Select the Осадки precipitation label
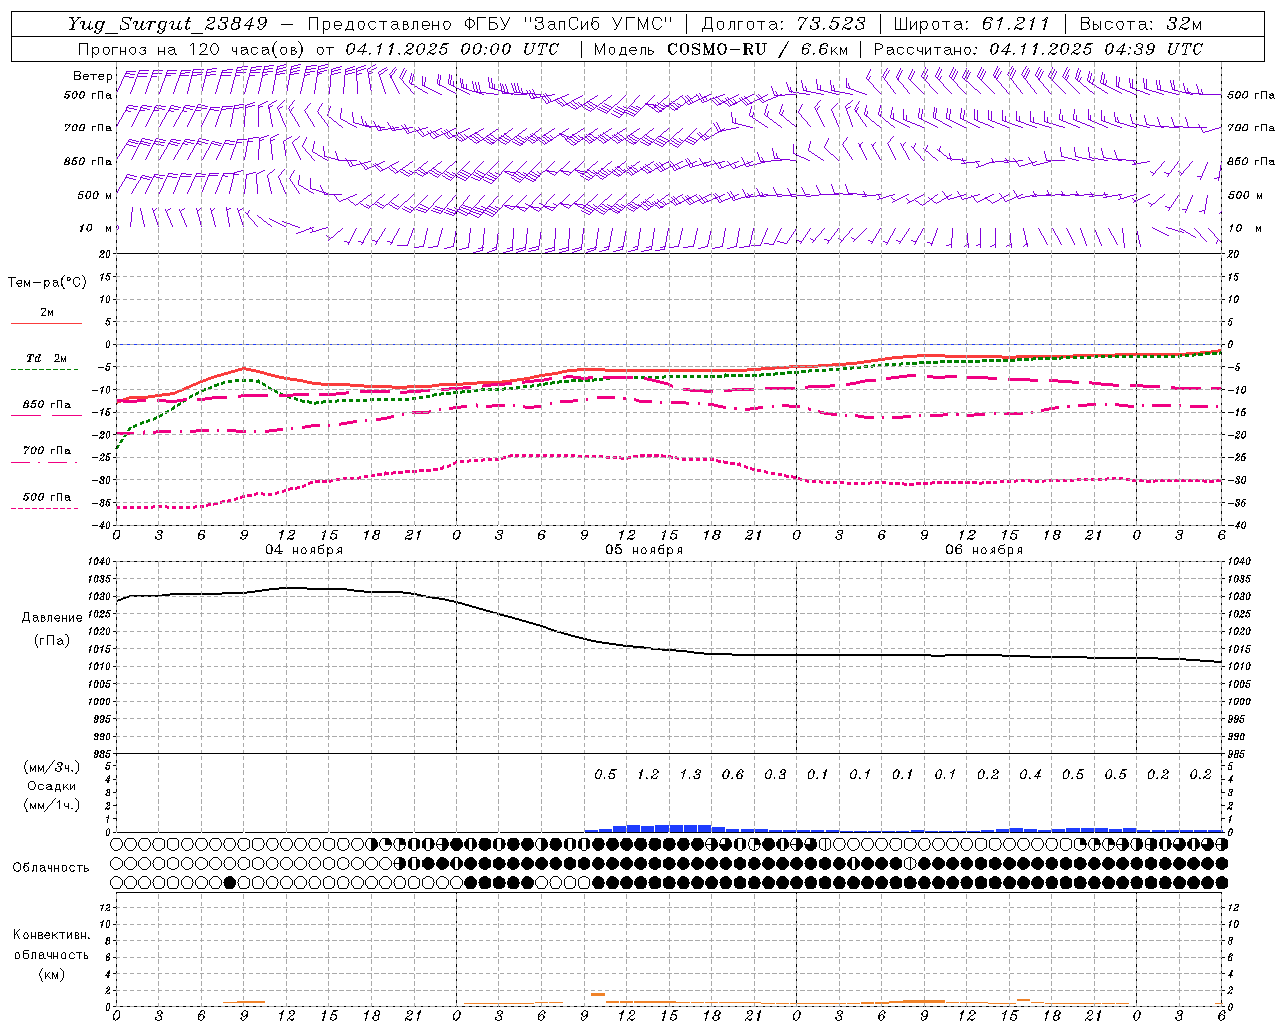The height and width of the screenshot is (1024, 1280). pyautogui.click(x=52, y=786)
